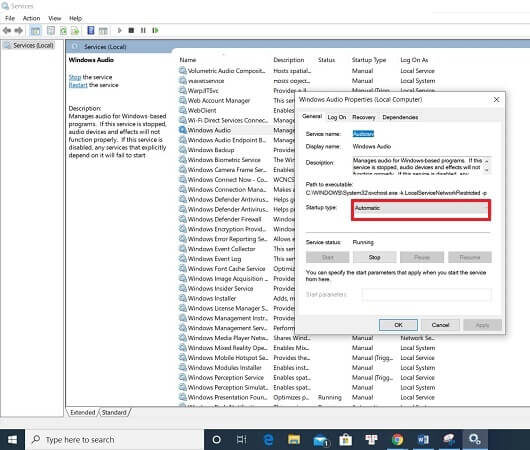Select Windows Modules Installer service

coord(224,368)
